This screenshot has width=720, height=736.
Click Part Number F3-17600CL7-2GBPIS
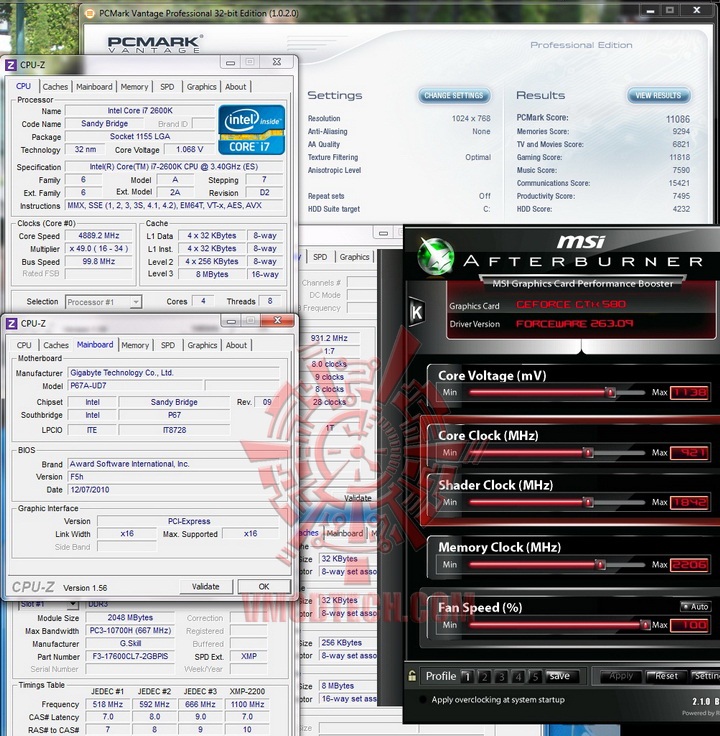coord(130,656)
